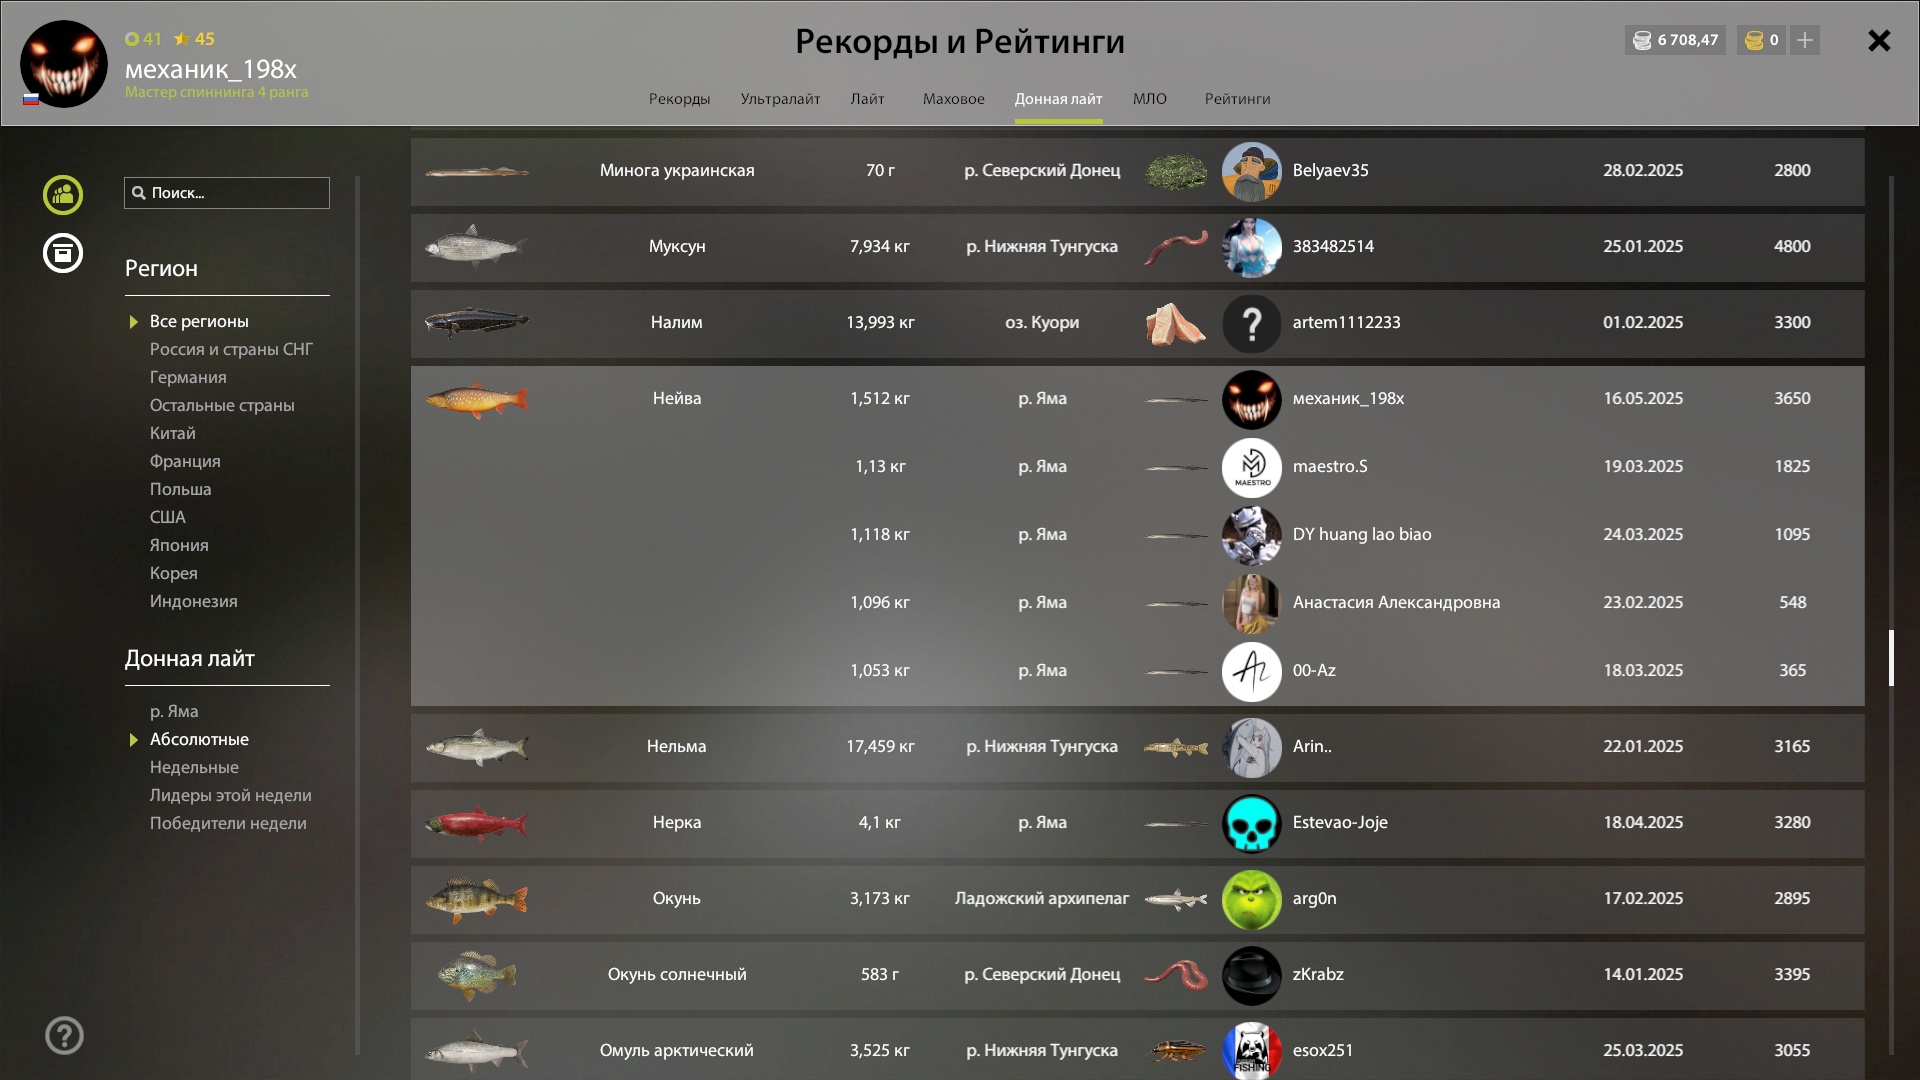The image size is (1920, 1080).
Task: Expand the Нельма record row
Action: click(x=1137, y=747)
